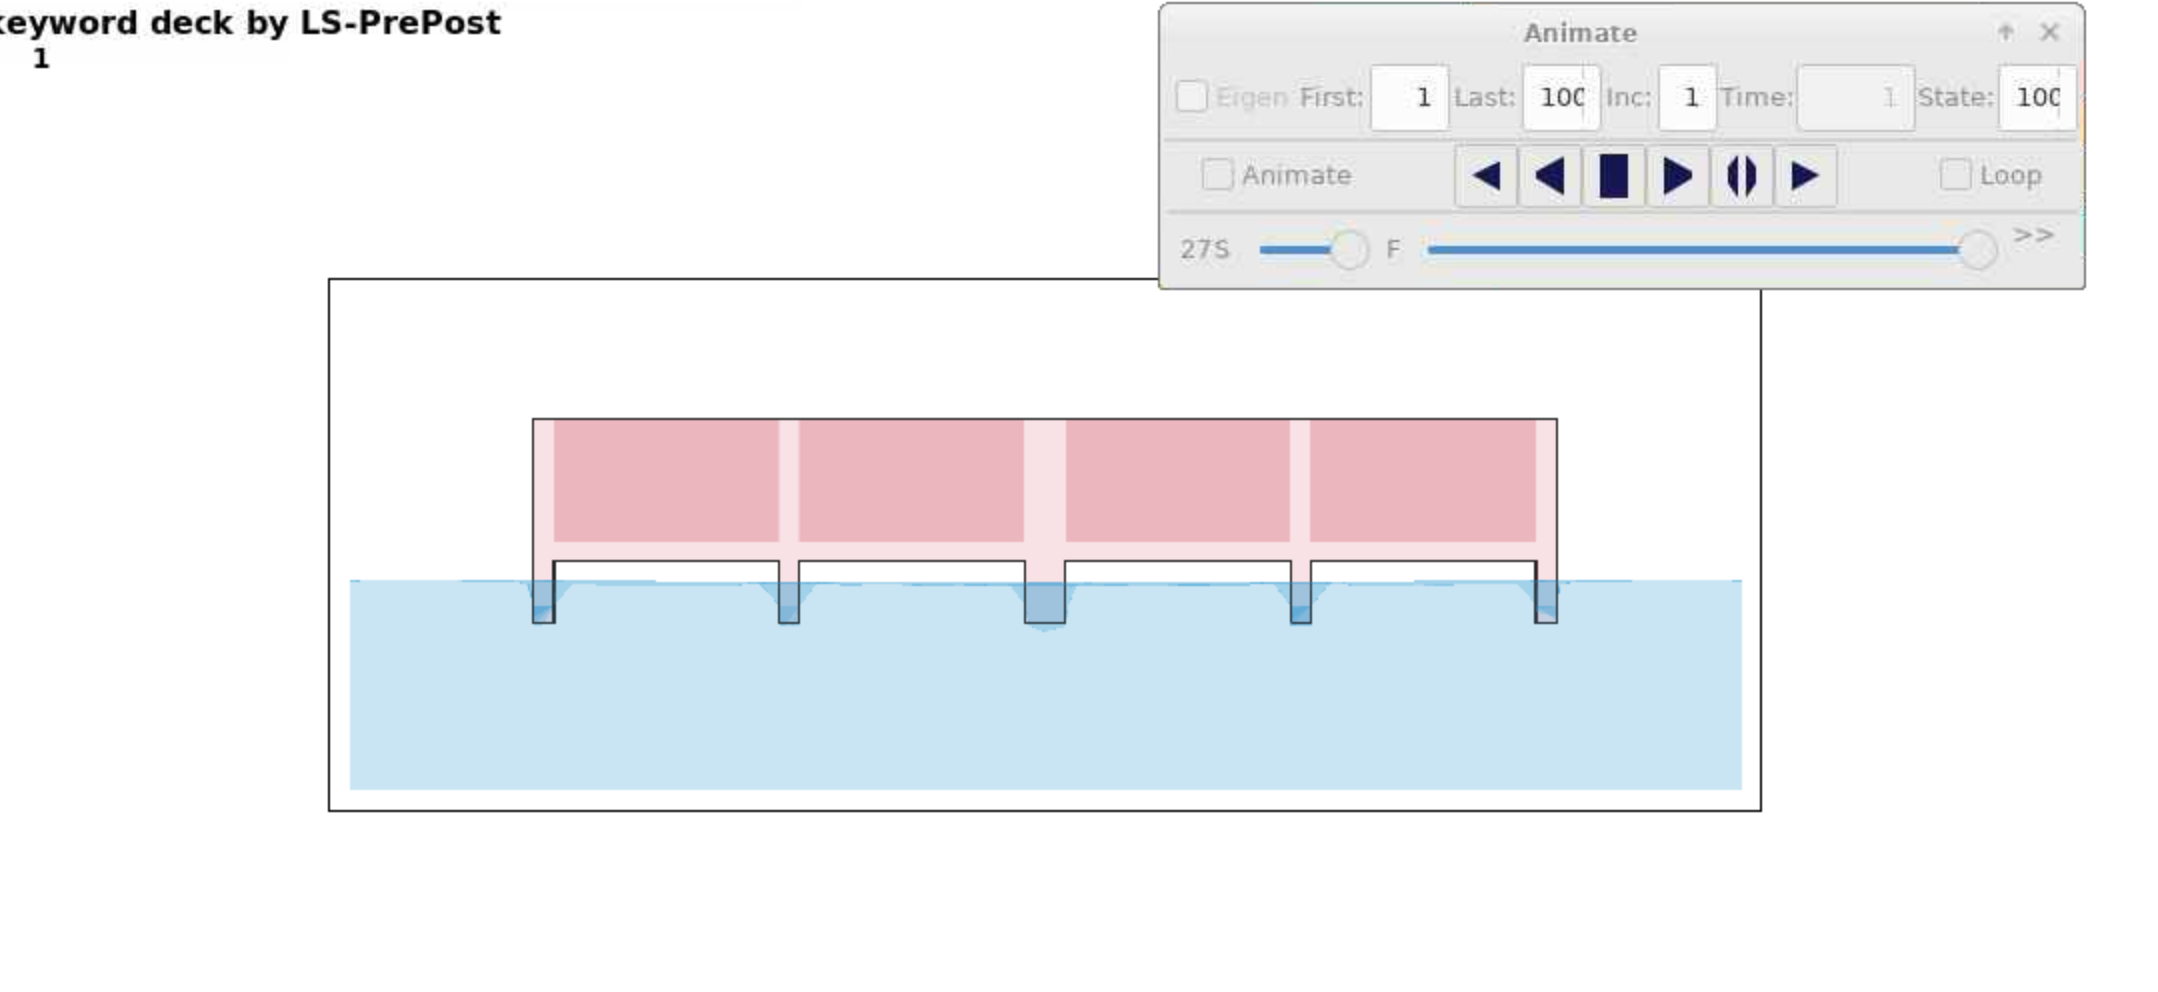Click the step backward animation button

[x=1486, y=177]
